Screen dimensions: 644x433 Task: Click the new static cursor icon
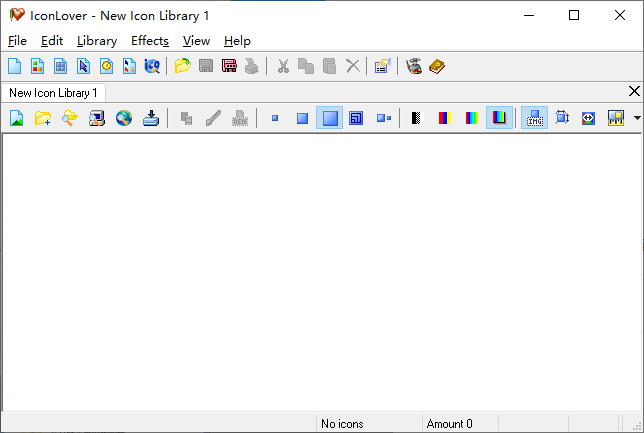83,66
